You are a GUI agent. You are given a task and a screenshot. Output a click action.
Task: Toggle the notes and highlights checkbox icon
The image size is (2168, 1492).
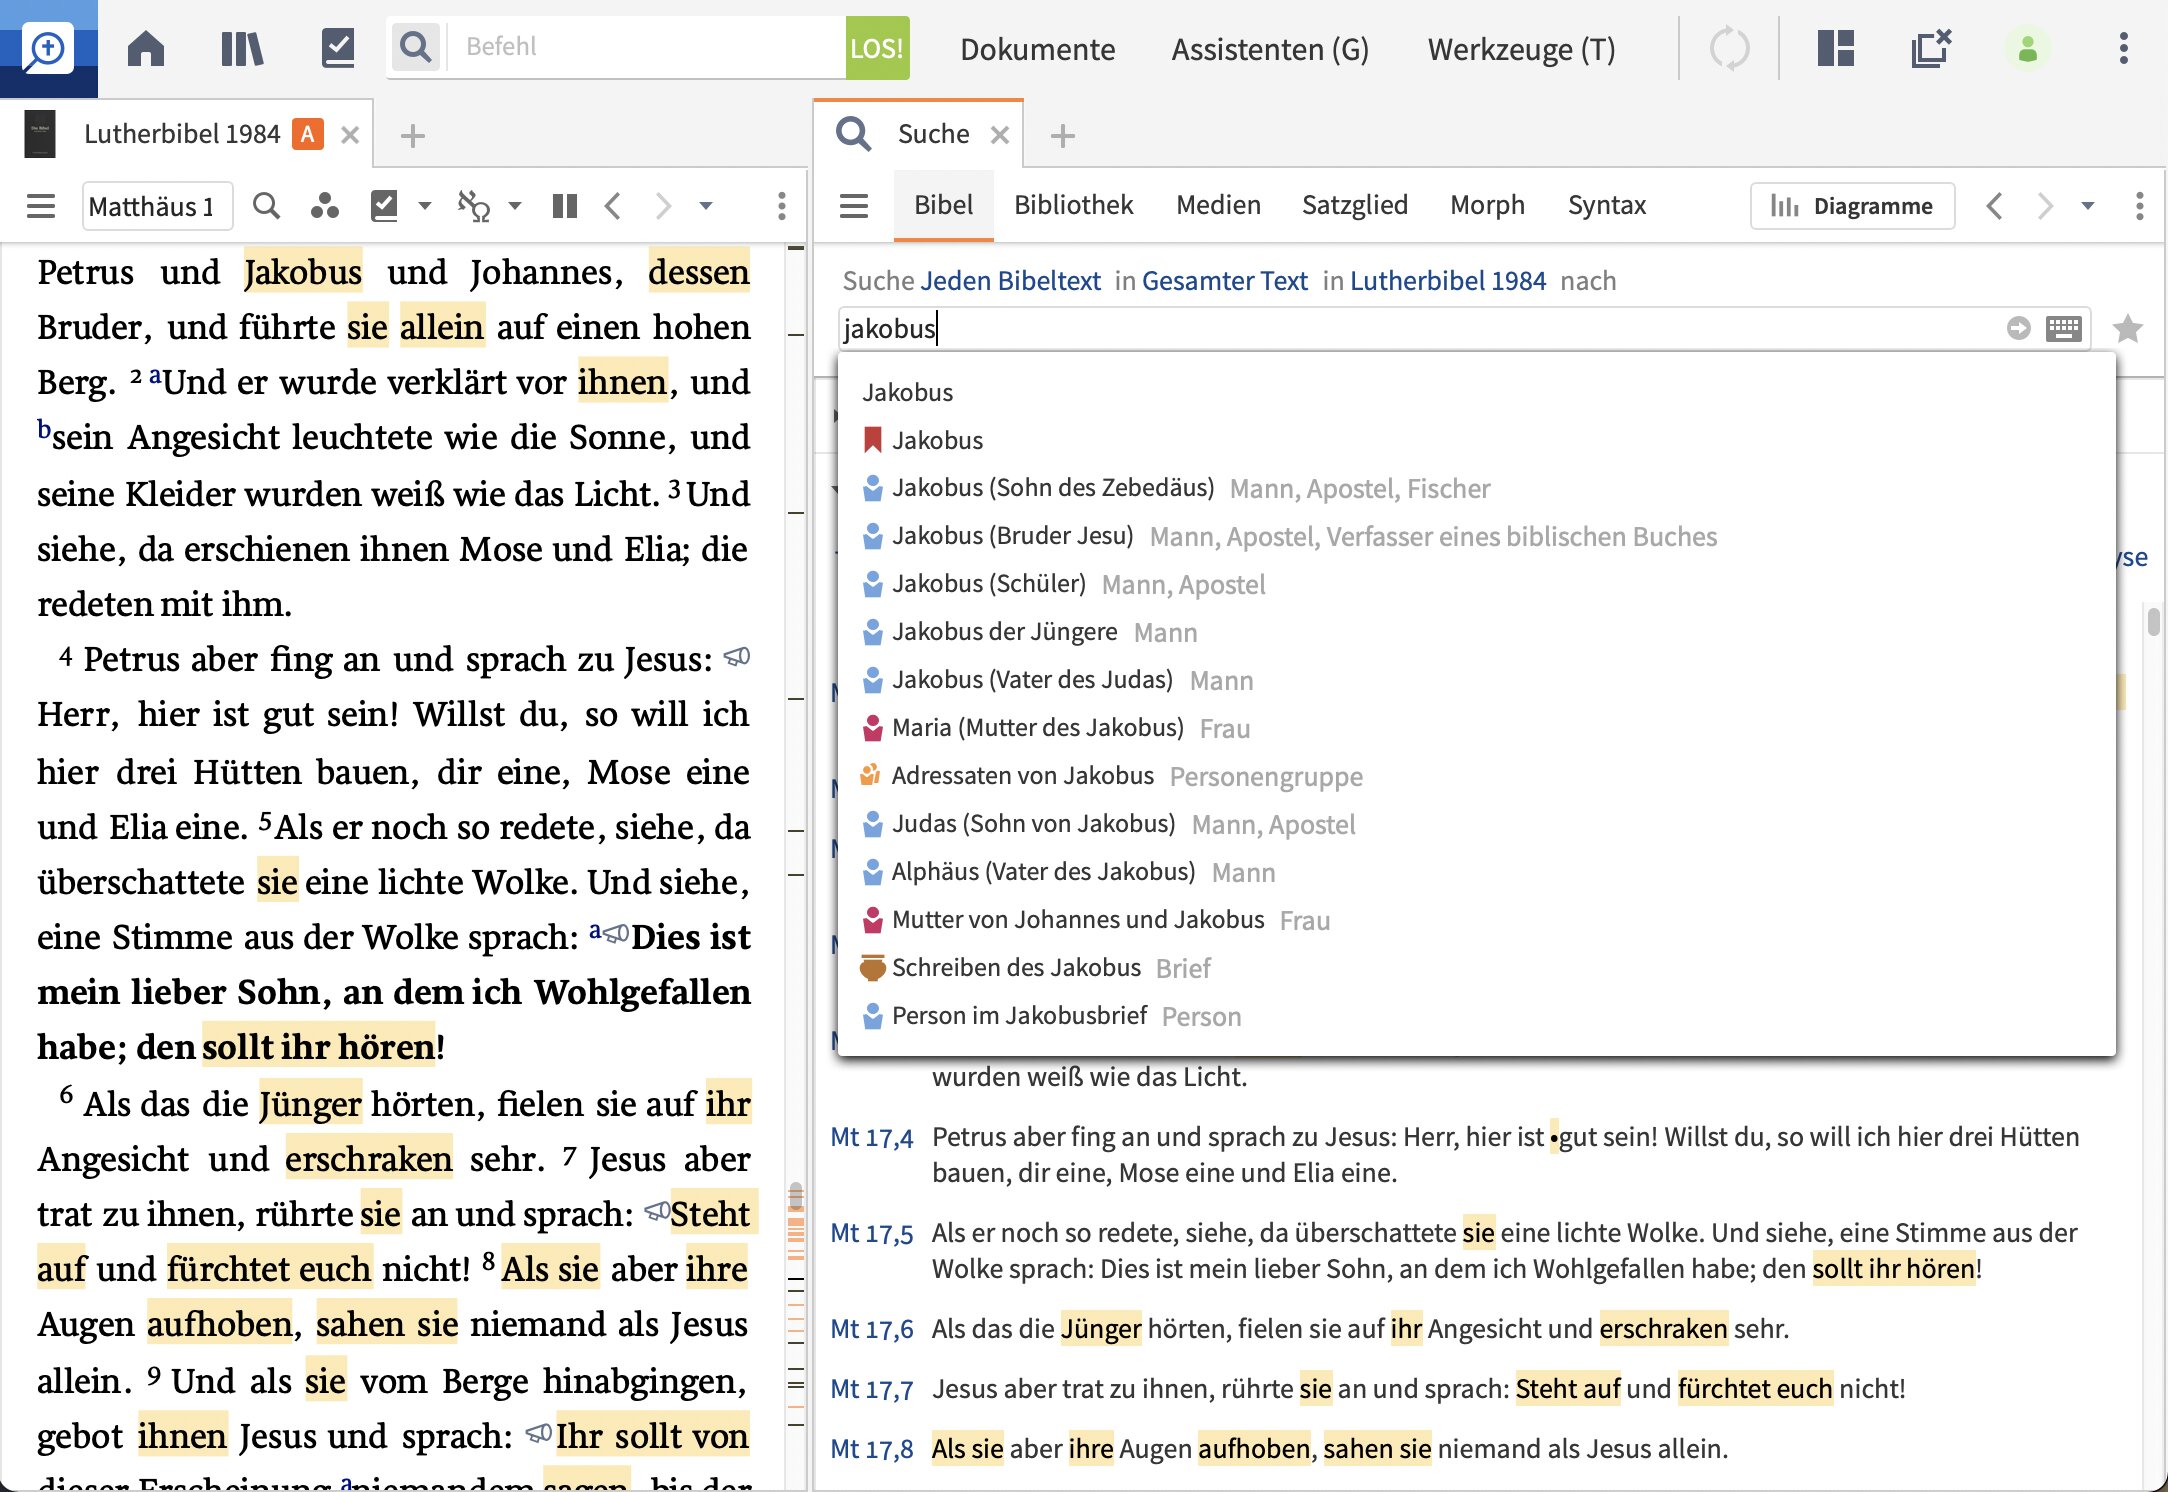384,206
